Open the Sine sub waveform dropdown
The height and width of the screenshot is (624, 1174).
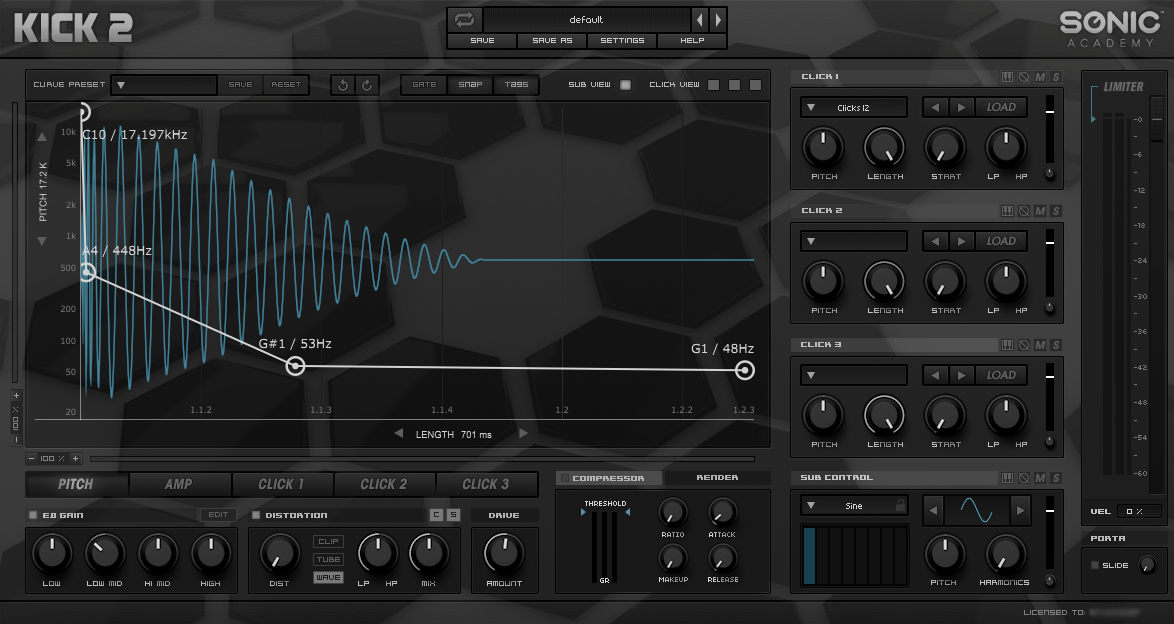coord(854,506)
